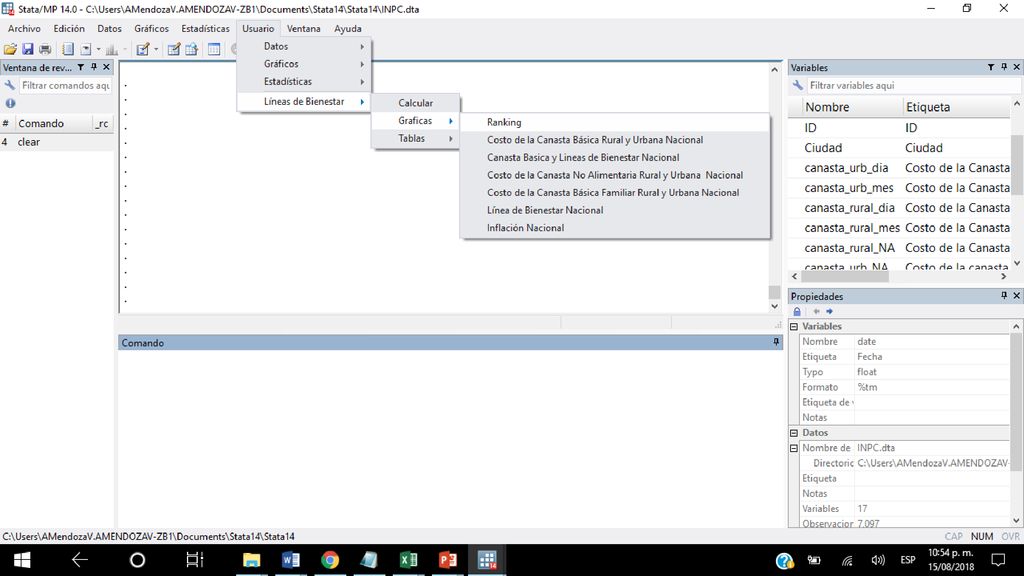Click wrench icon beside command filter
The image size is (1024, 576).
(10, 86)
